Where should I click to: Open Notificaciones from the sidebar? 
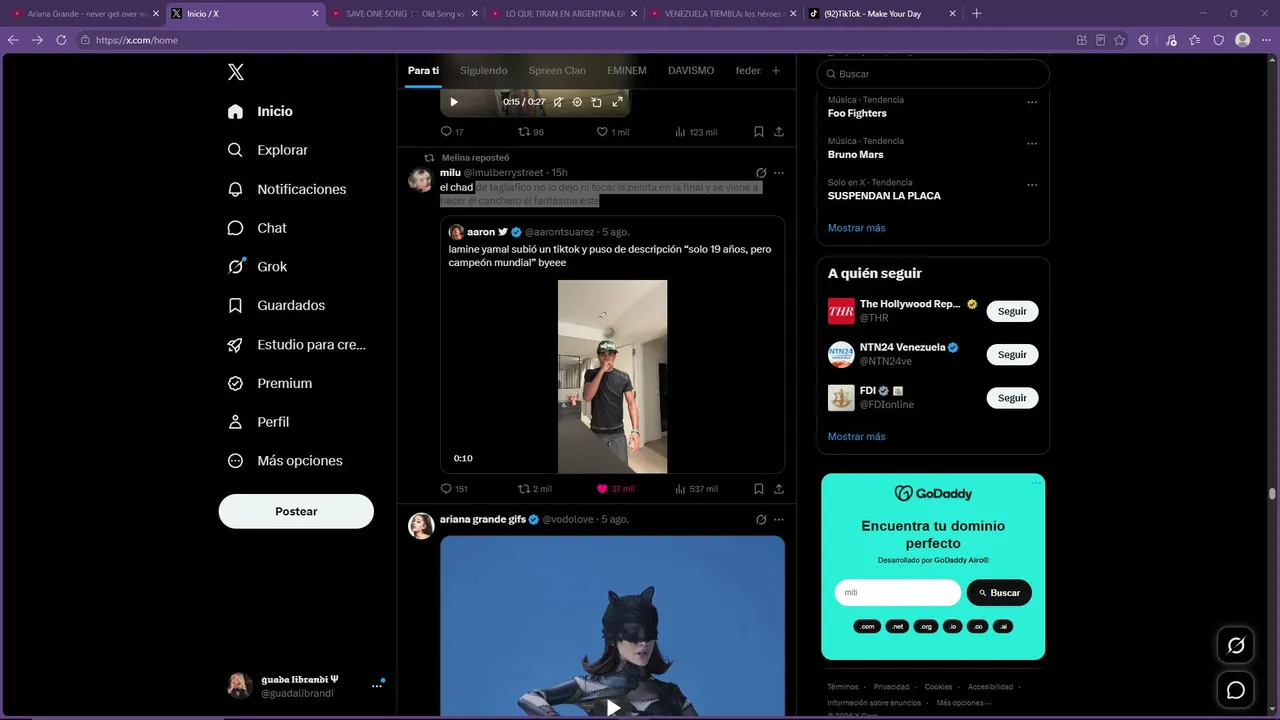(287, 189)
